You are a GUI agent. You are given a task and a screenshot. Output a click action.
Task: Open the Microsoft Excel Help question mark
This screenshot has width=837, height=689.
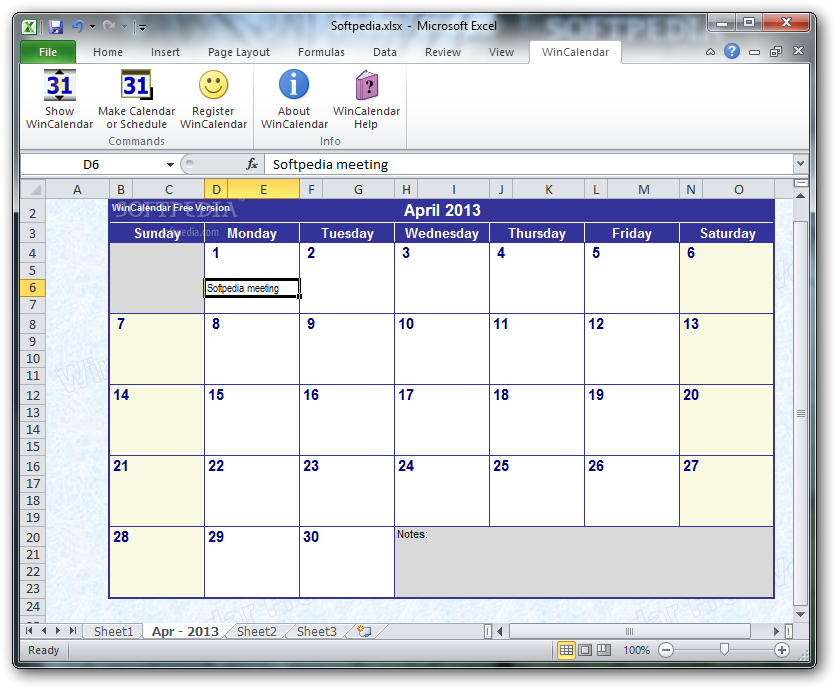pyautogui.click(x=732, y=51)
